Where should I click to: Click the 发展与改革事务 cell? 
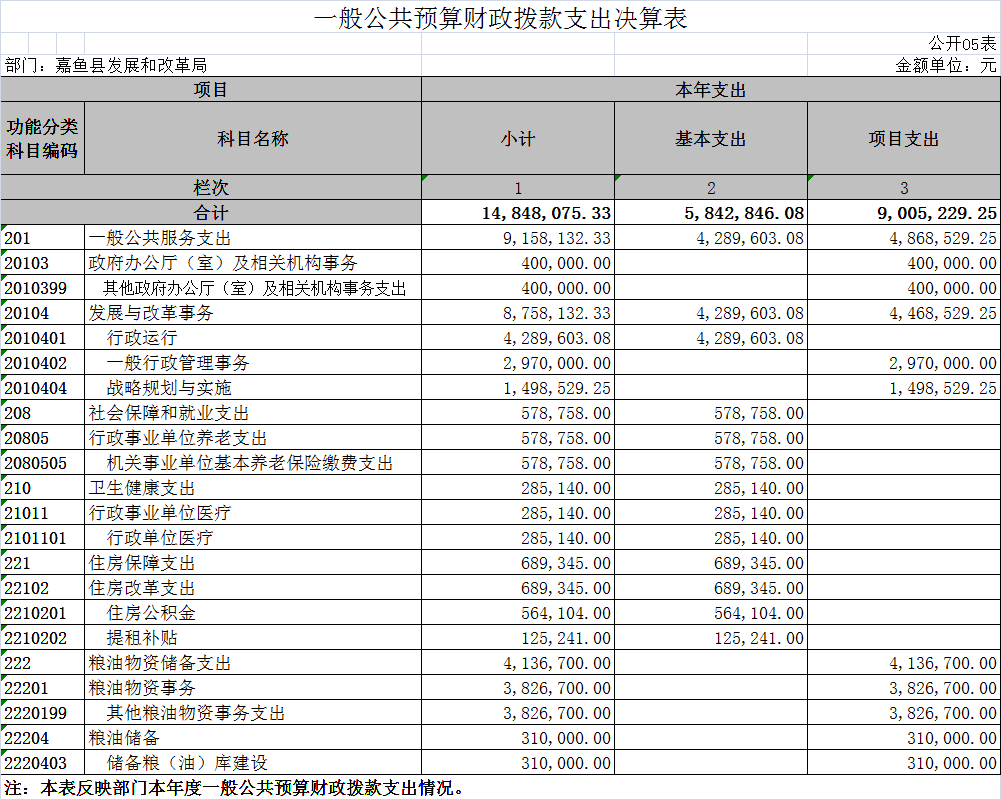pos(253,312)
